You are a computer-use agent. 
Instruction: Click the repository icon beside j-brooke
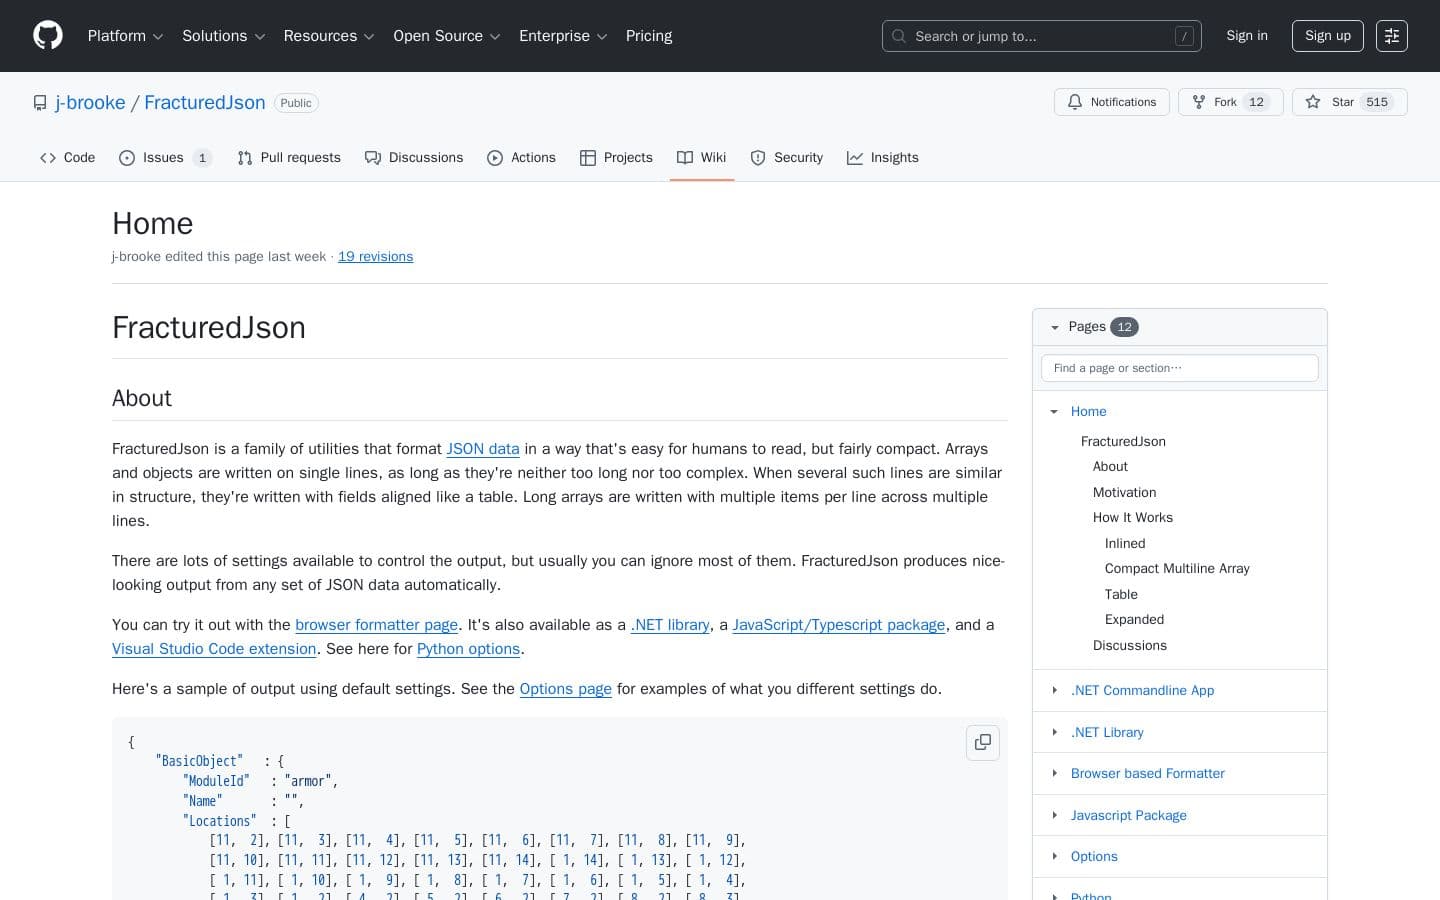pyautogui.click(x=40, y=103)
